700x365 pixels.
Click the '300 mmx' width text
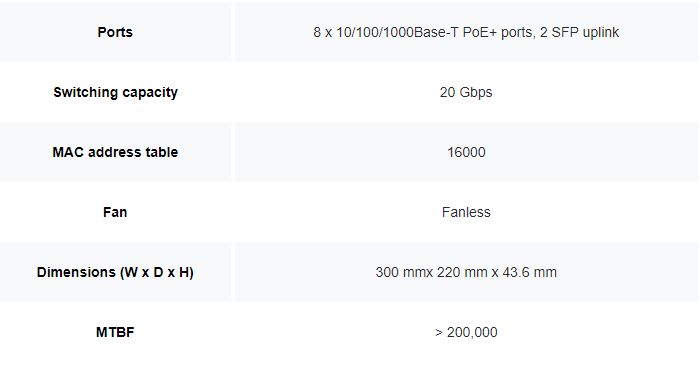[x=404, y=272]
